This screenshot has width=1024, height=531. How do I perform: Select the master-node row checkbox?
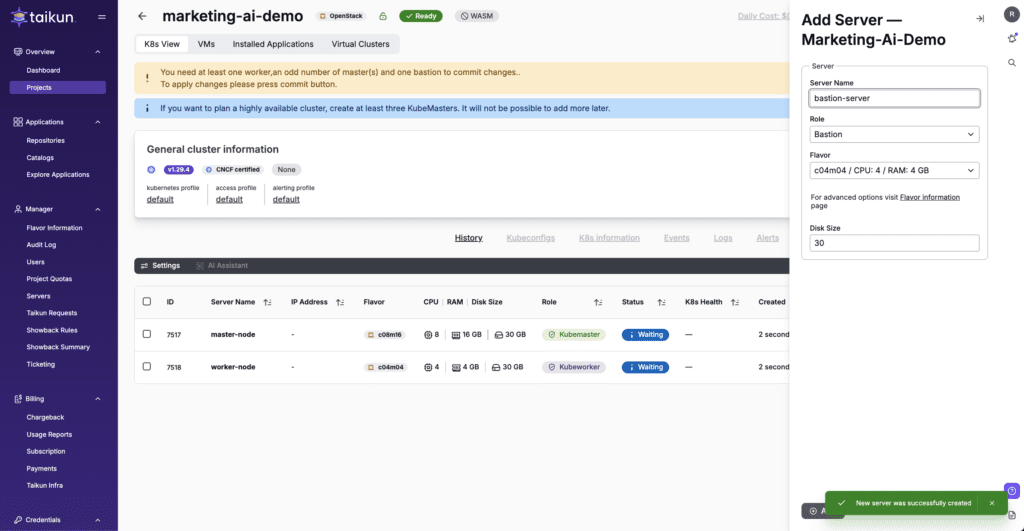147,334
